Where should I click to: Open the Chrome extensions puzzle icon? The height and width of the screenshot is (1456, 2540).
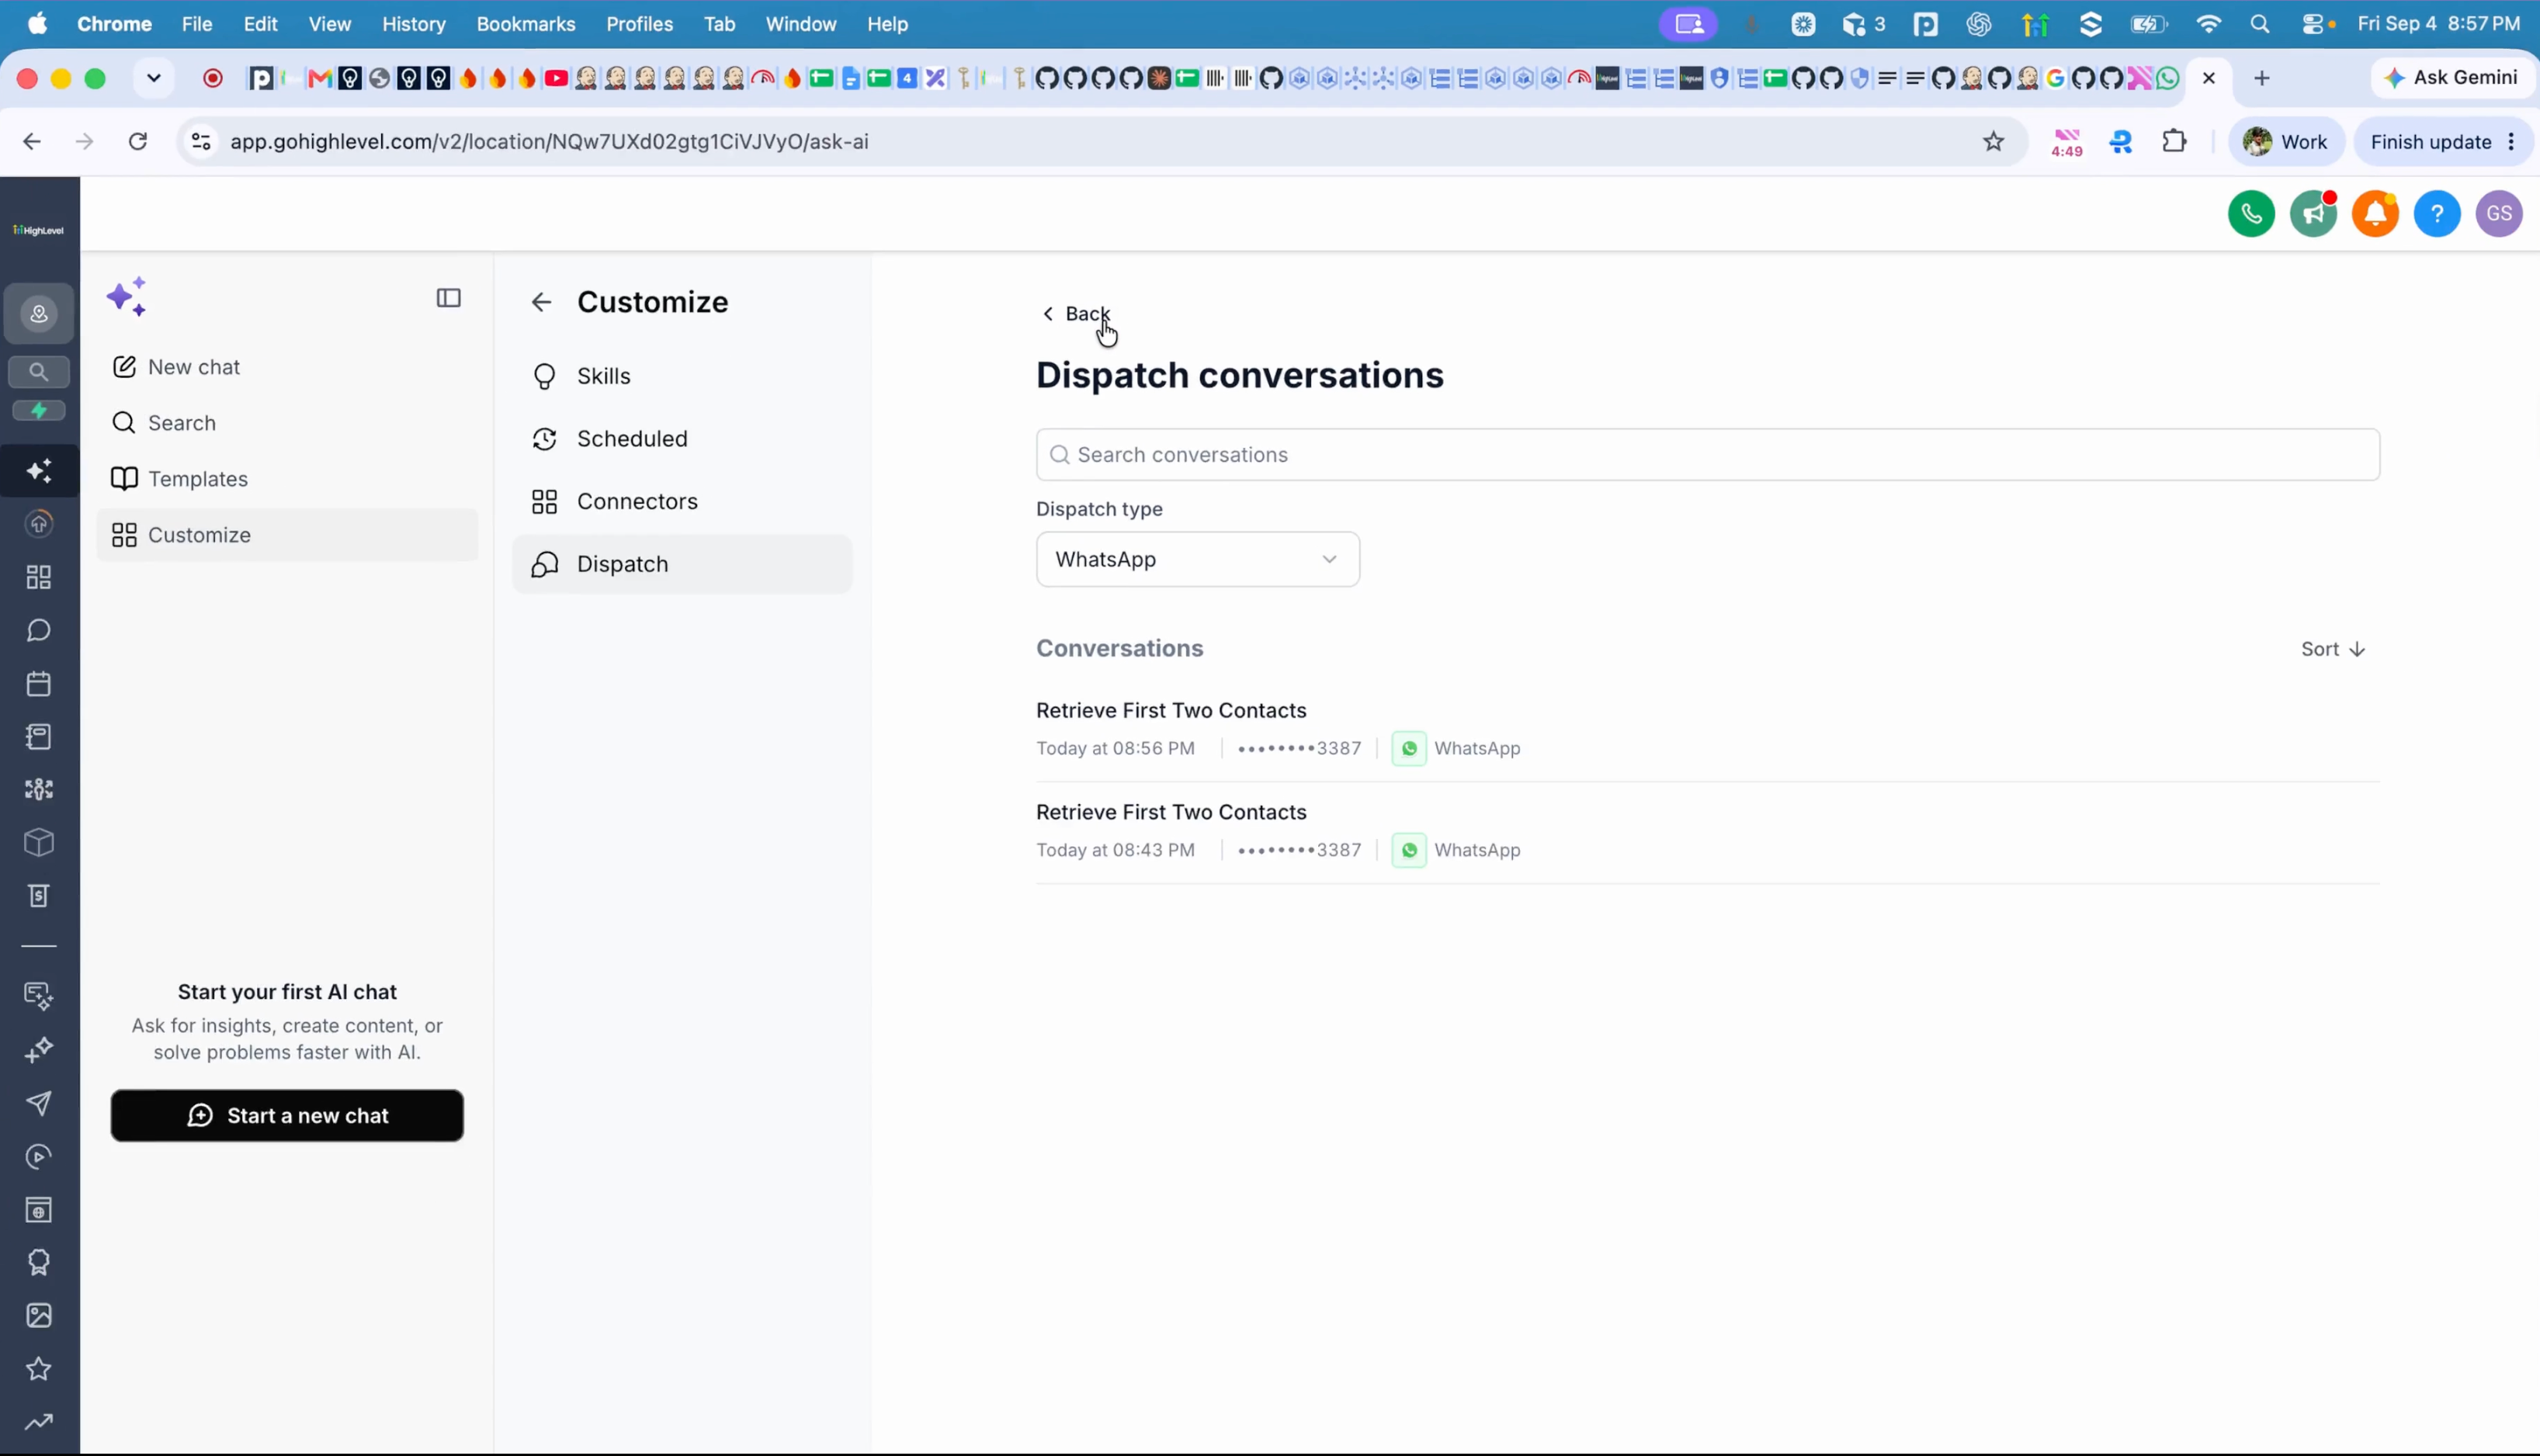click(x=2174, y=142)
